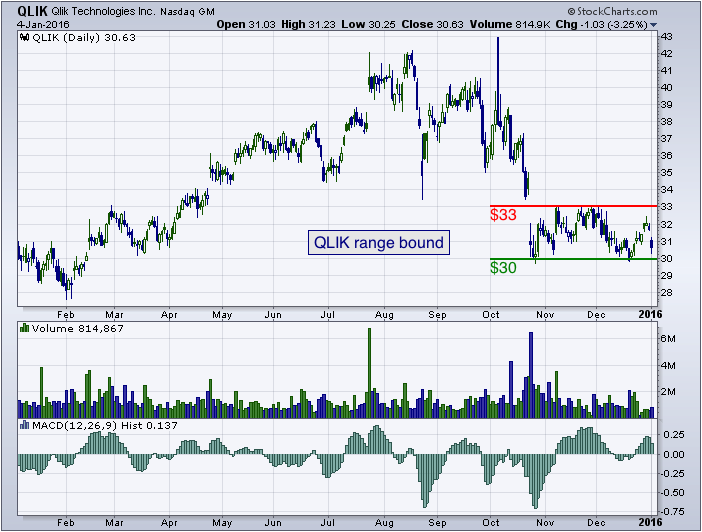The height and width of the screenshot is (532, 702).
Task: Select the 'QLIK range bound' annotation box
Action: pyautogui.click(x=379, y=243)
